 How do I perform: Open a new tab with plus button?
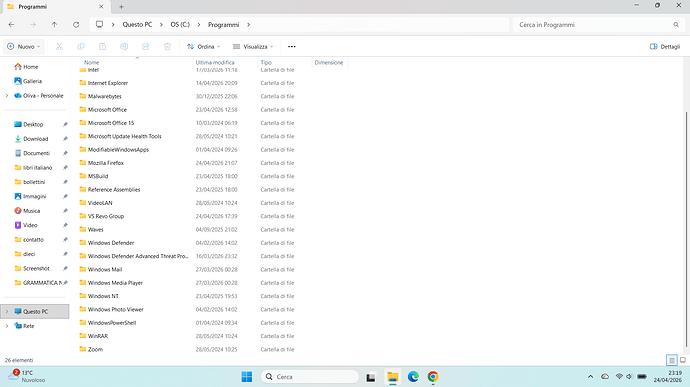[x=121, y=7]
